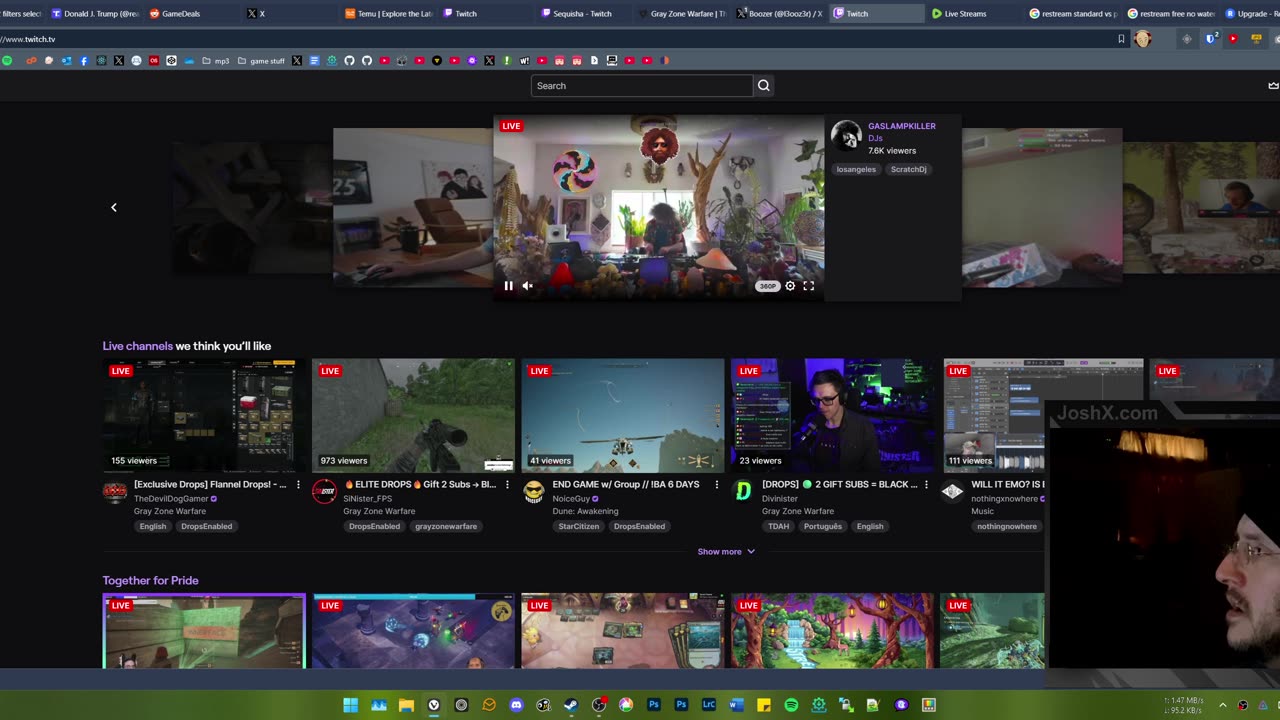Screen dimensions: 1280x720
Task: Open the mp3 bookmarks folder
Action: [x=215, y=61]
